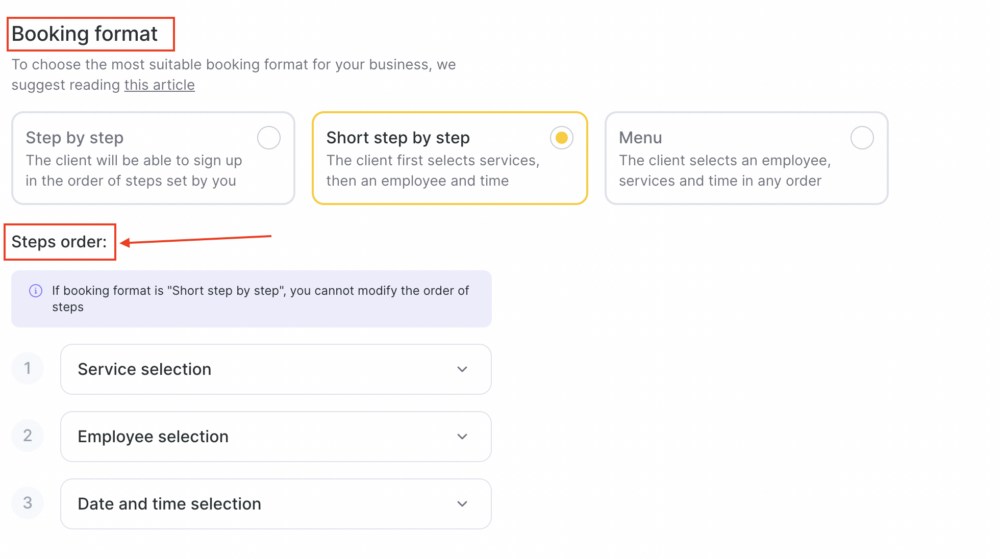Click the Booking format heading
1000x559 pixels.
coord(85,34)
